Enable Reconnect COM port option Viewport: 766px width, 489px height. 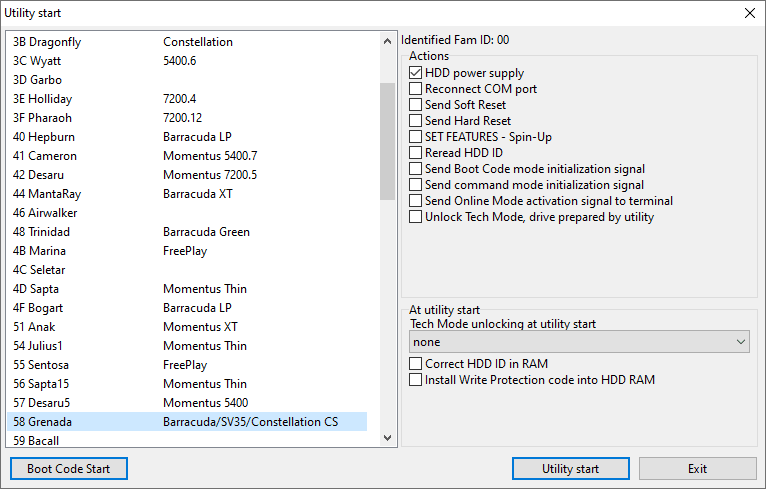[415, 89]
